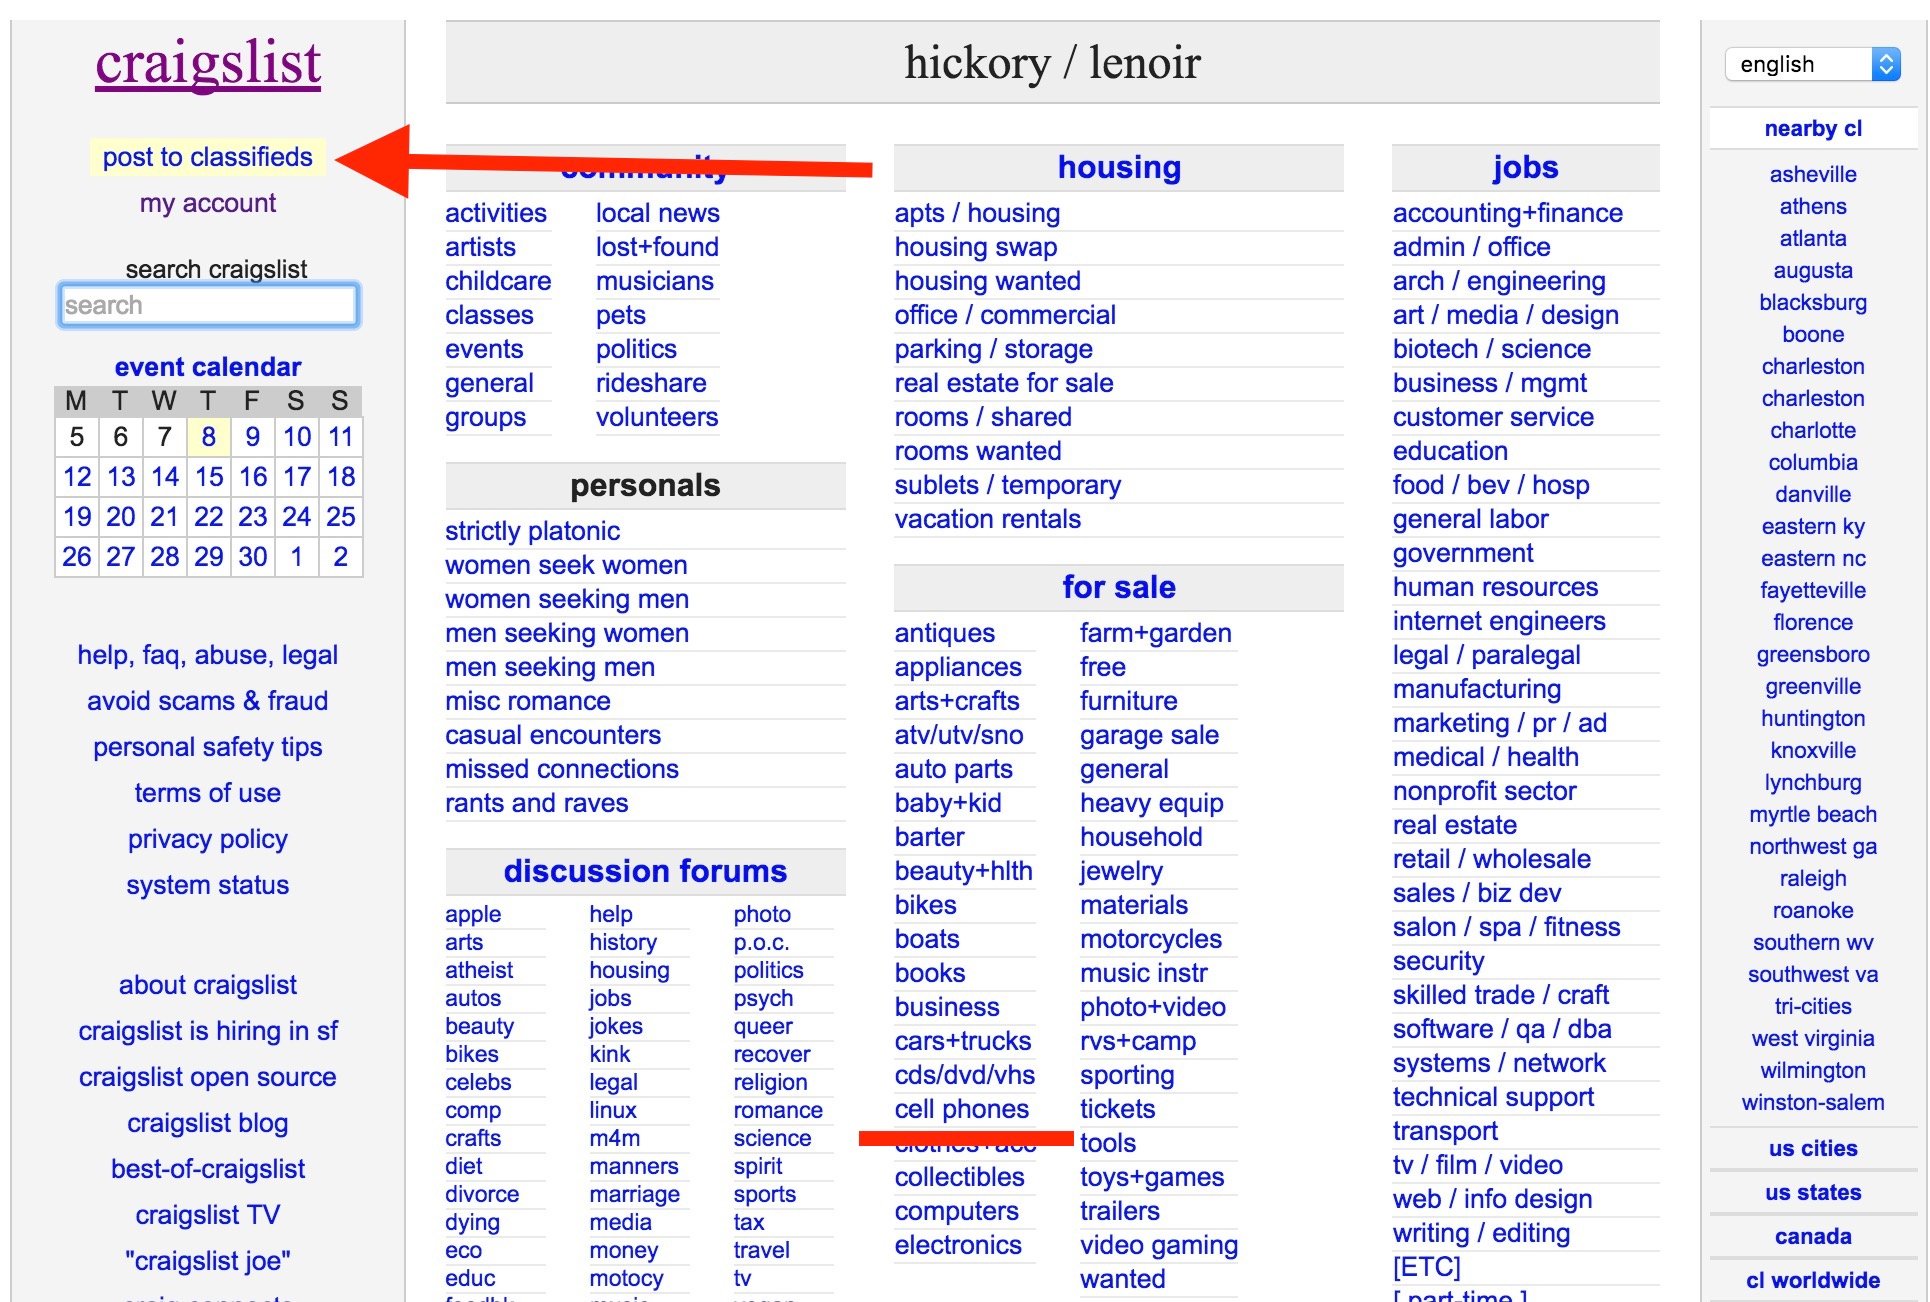1930x1302 pixels.
Task: Open the linux forum
Action: (x=613, y=1110)
